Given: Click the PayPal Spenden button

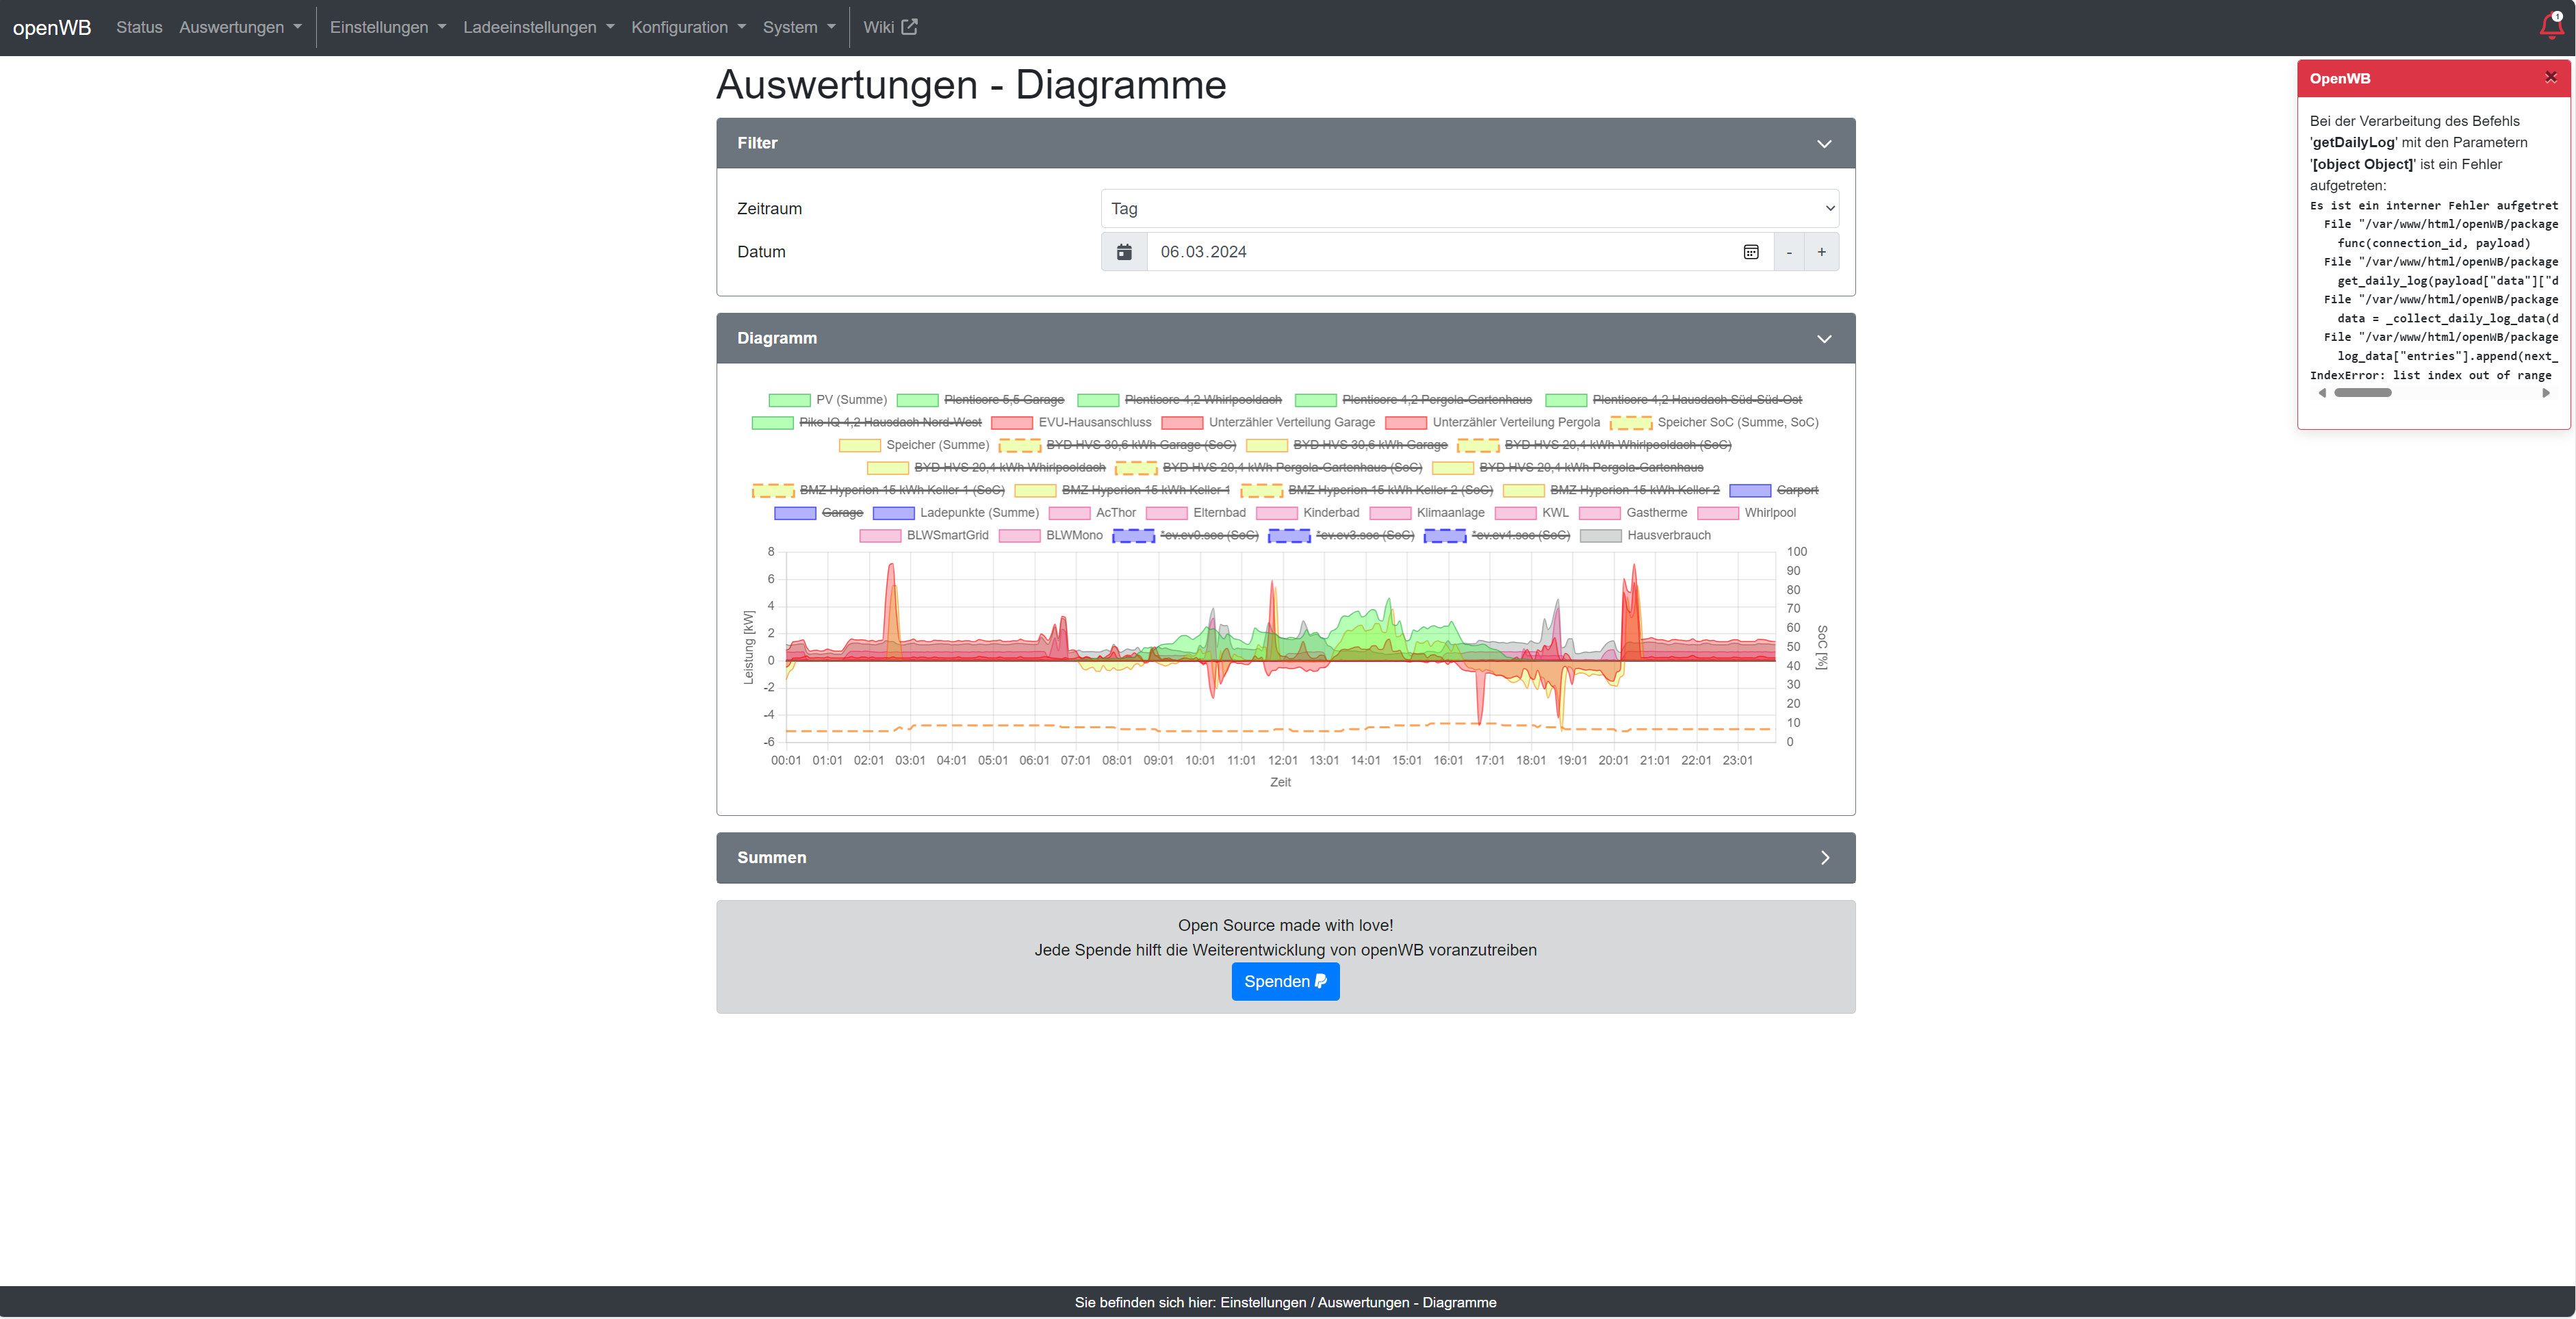Looking at the screenshot, I should [x=1285, y=981].
